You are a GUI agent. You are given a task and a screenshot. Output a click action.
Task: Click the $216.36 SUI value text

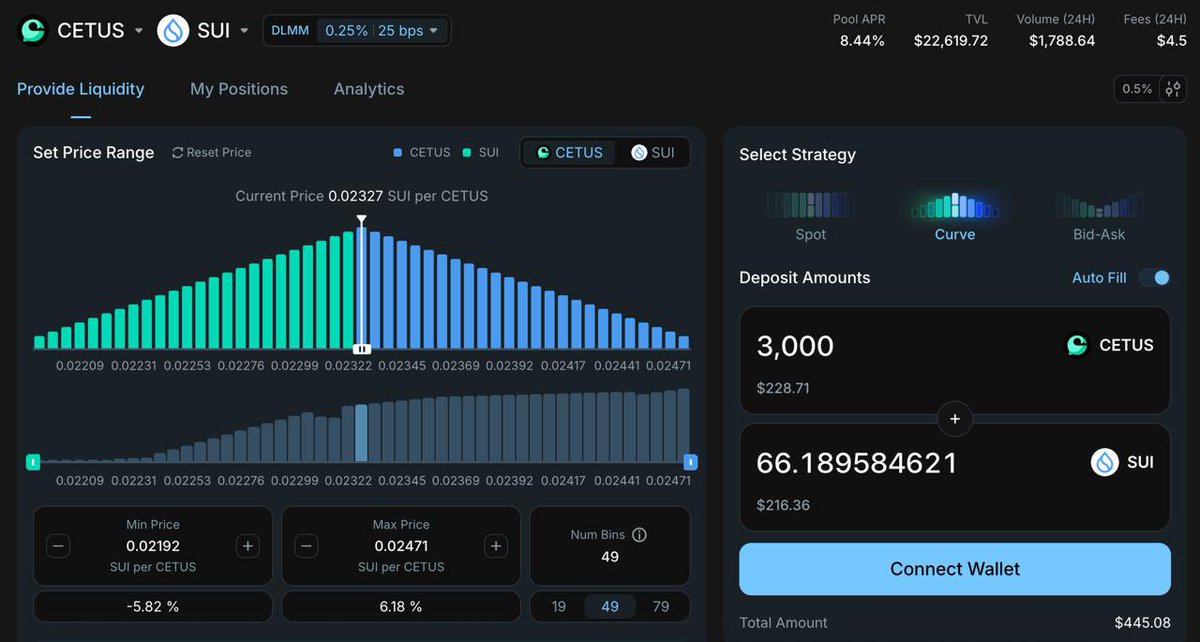click(783, 505)
